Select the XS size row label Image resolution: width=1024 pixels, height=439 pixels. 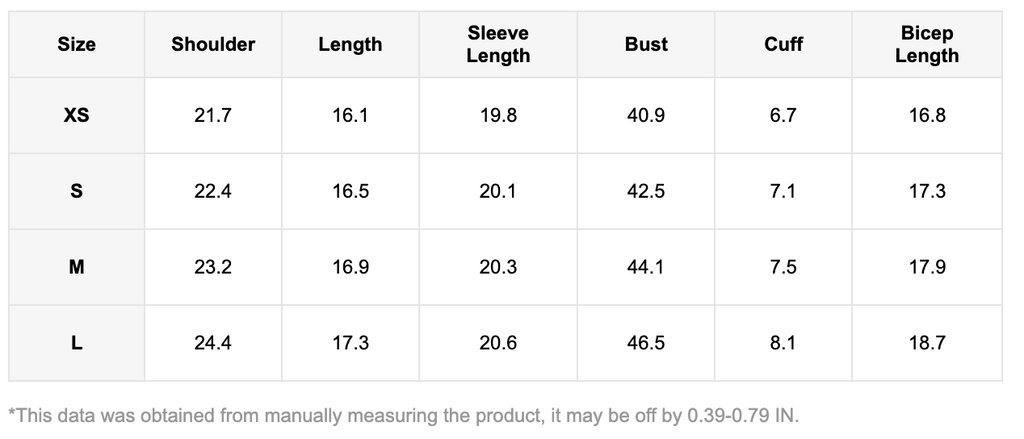77,115
